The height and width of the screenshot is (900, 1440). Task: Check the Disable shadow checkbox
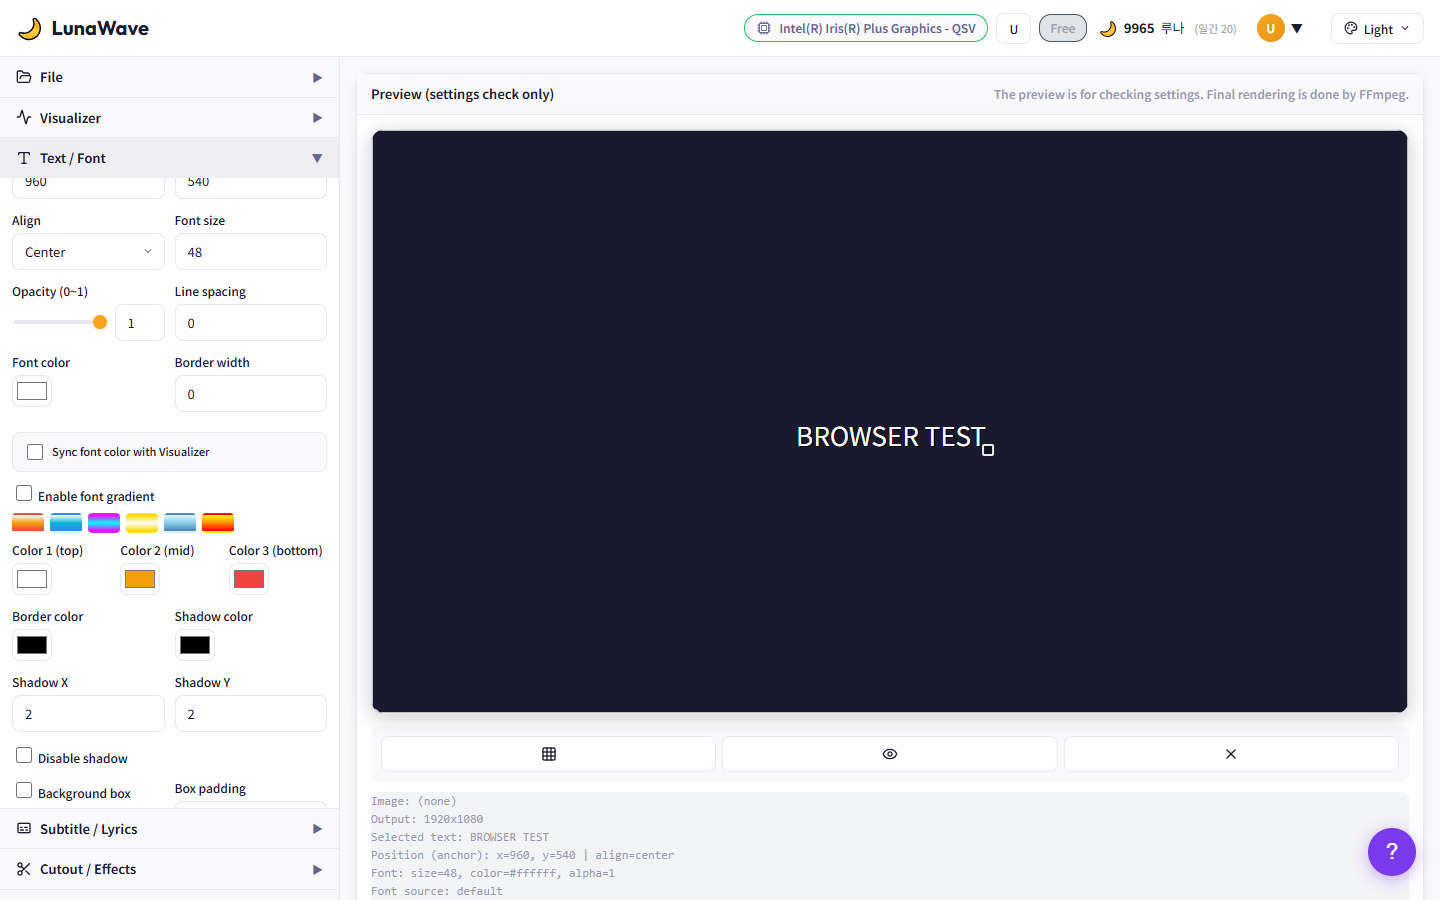point(24,756)
